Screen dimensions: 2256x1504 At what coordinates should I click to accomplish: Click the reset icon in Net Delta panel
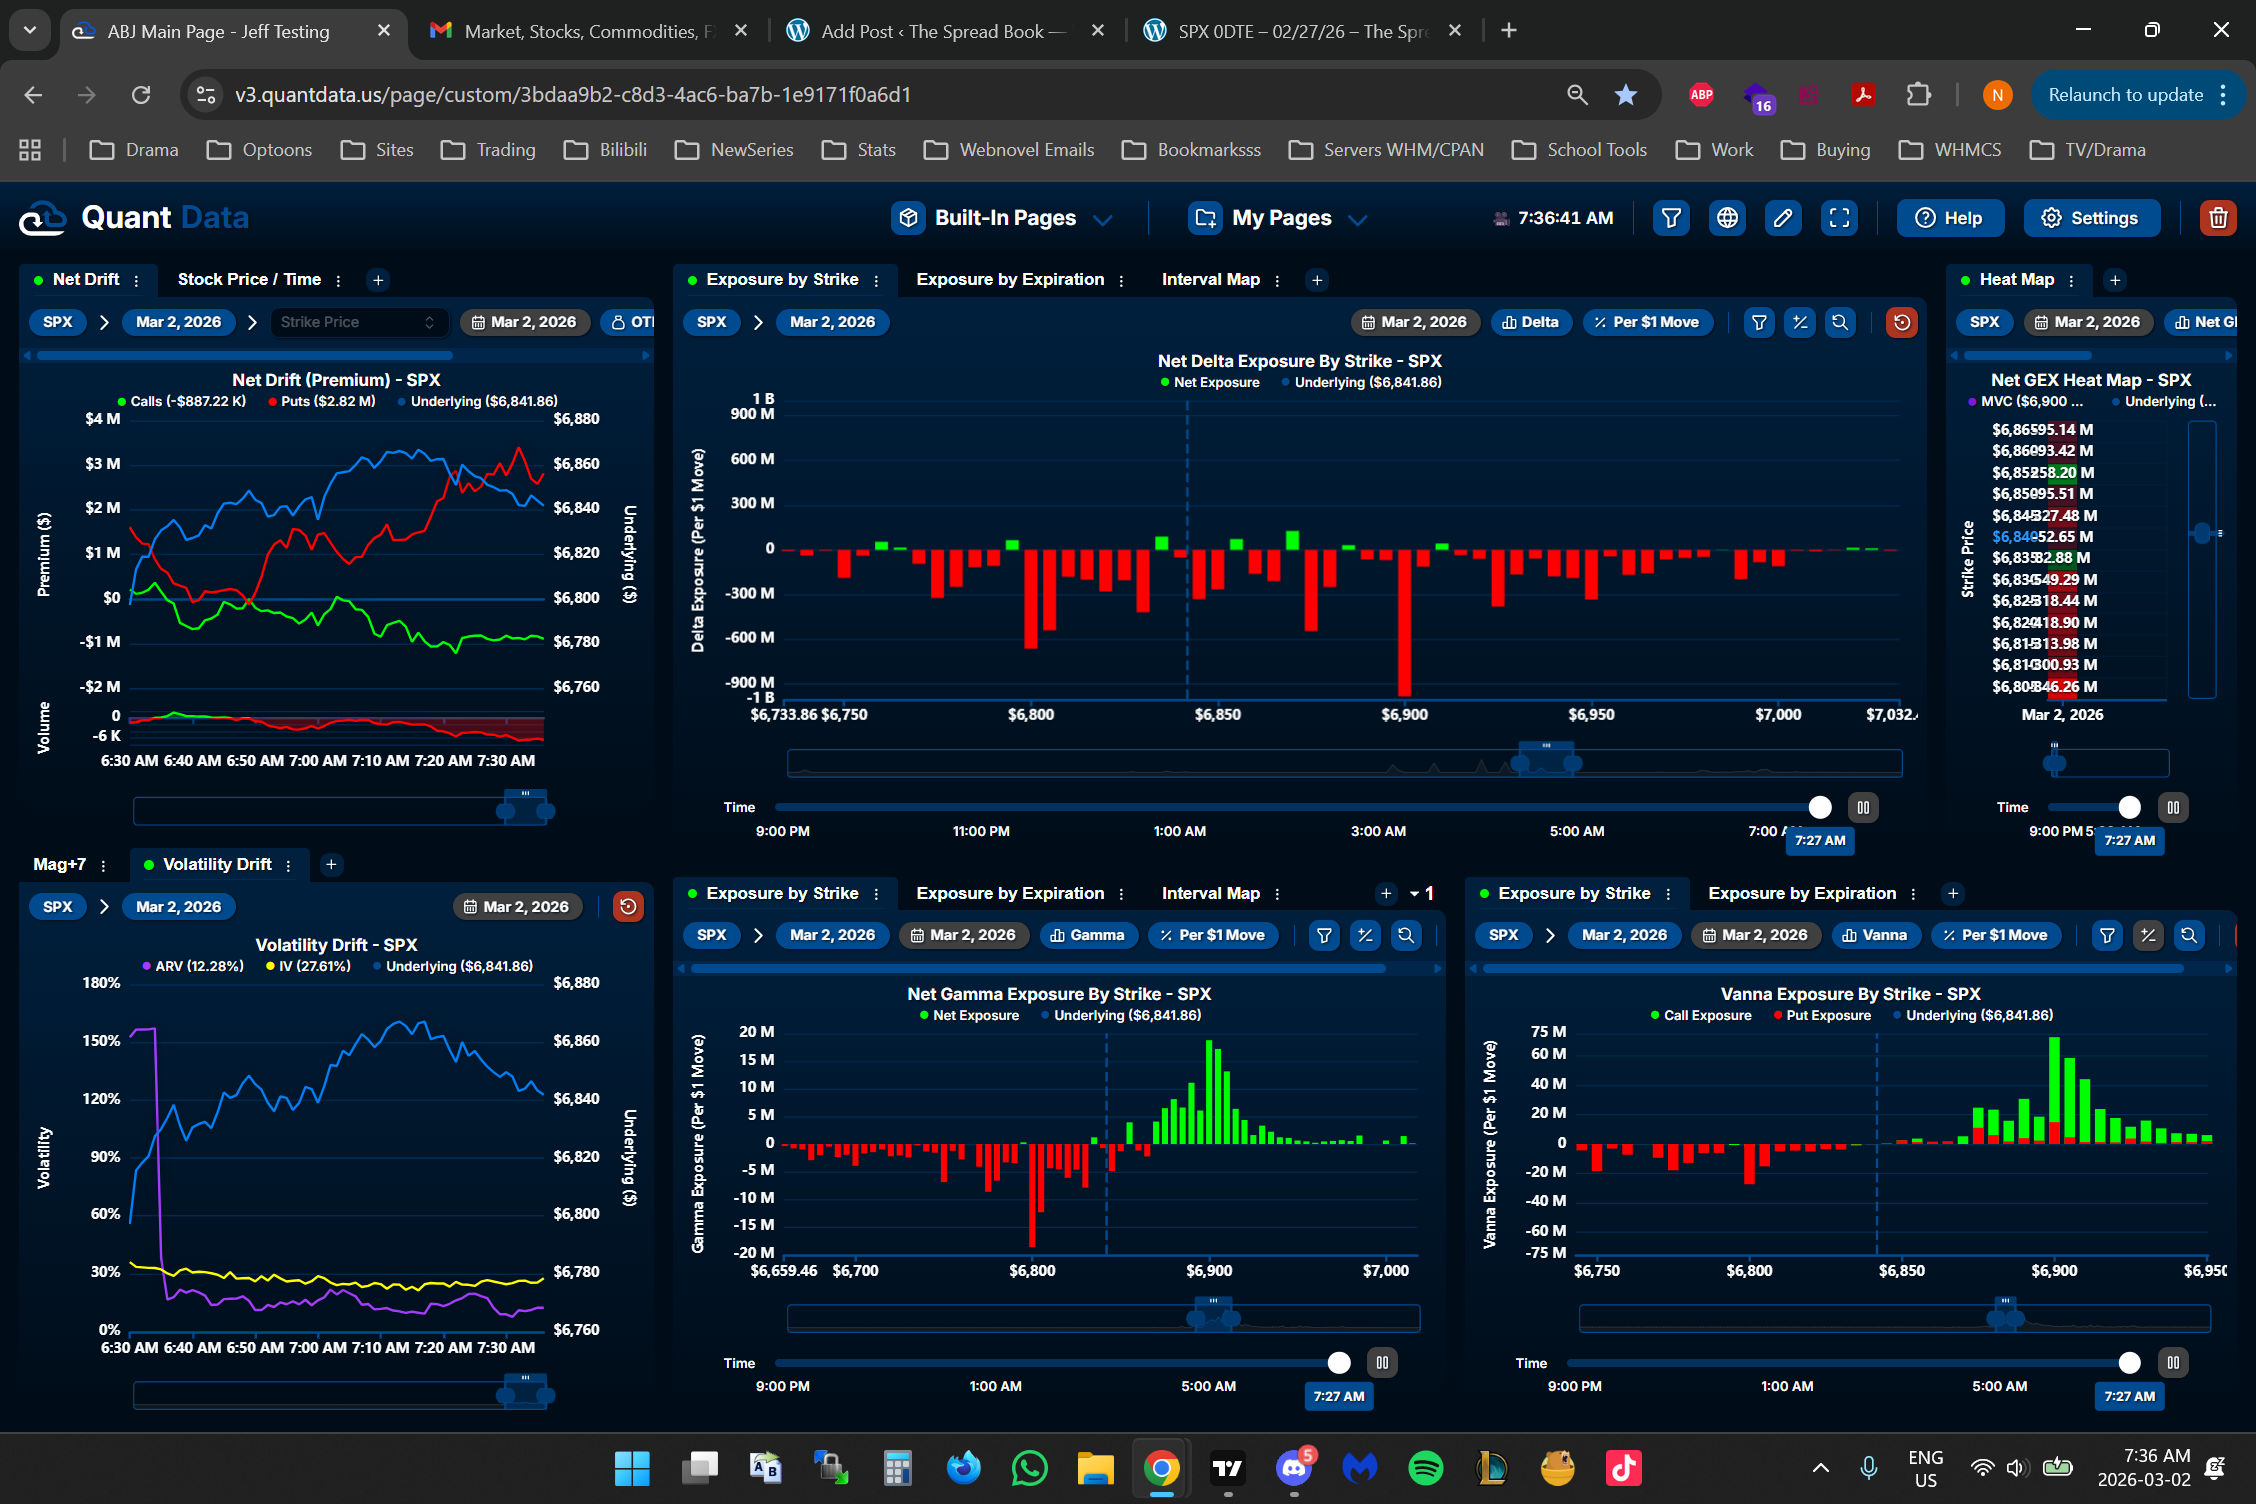[x=1901, y=322]
